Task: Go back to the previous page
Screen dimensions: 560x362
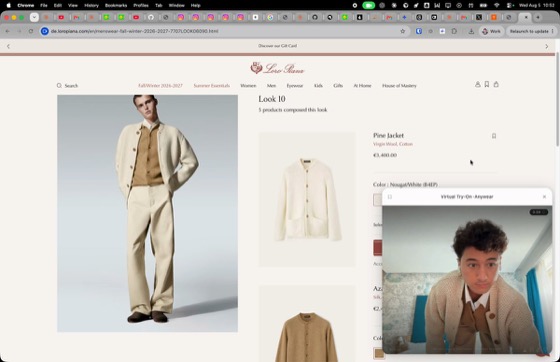Action: [8, 31]
